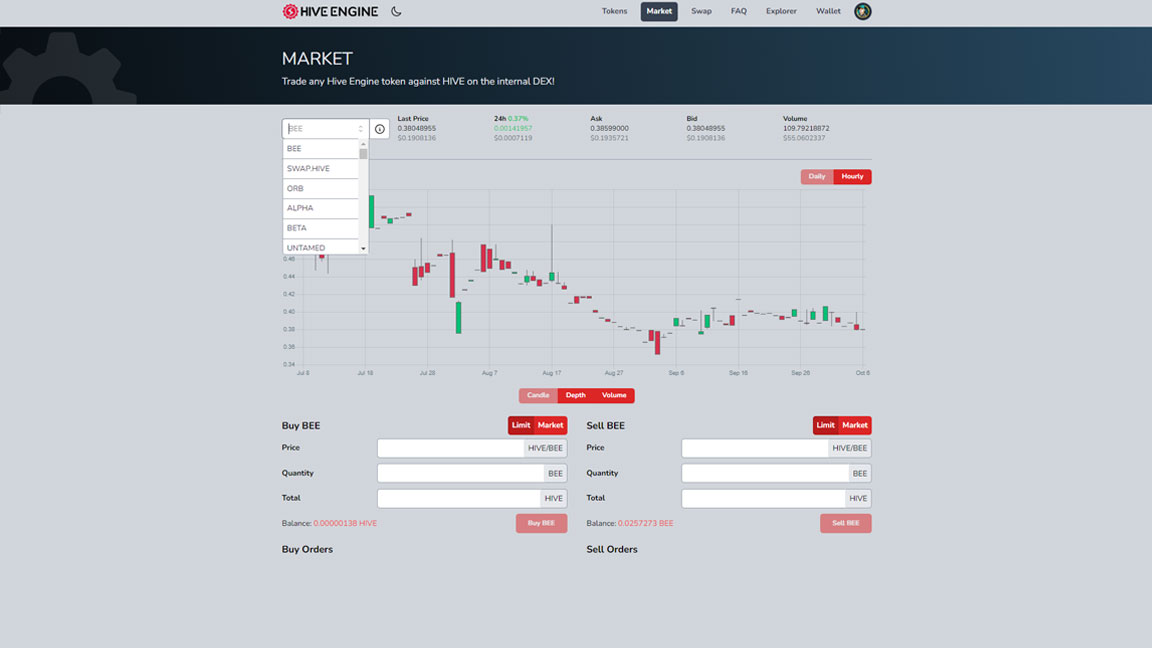
Task: Select Market order for Buy BEE
Action: [x=550, y=425]
